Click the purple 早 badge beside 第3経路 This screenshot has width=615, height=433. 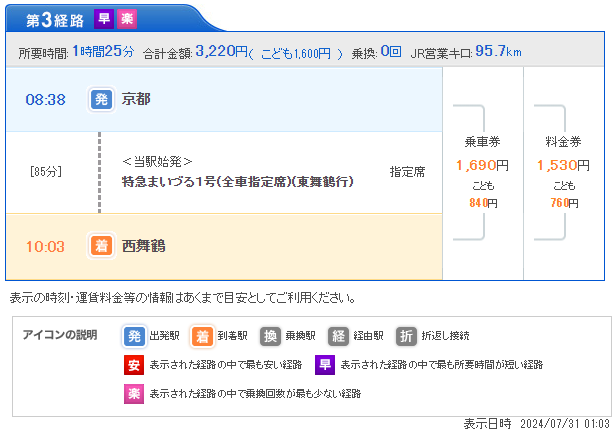pyautogui.click(x=104, y=18)
